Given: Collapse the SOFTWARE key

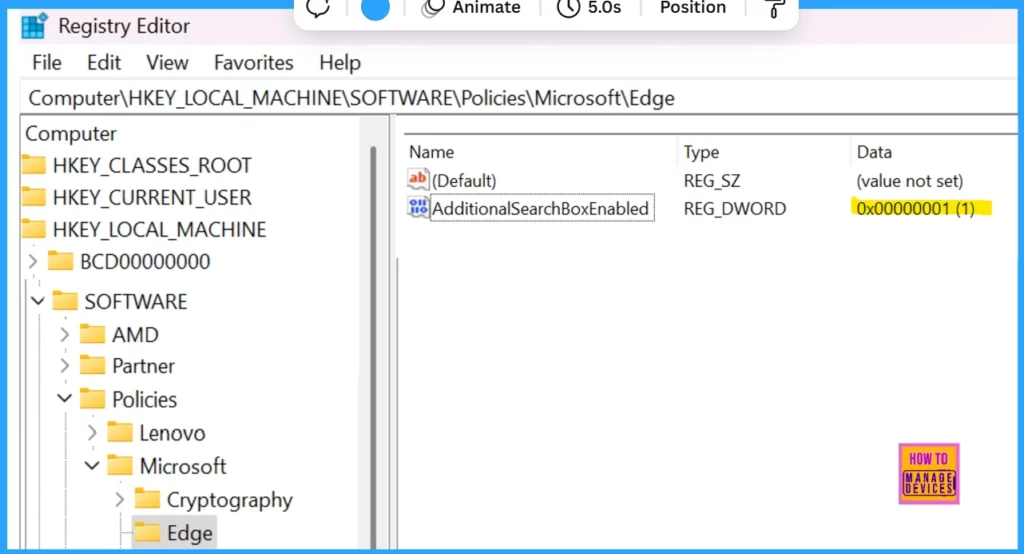Looking at the screenshot, I should pyautogui.click(x=38, y=301).
